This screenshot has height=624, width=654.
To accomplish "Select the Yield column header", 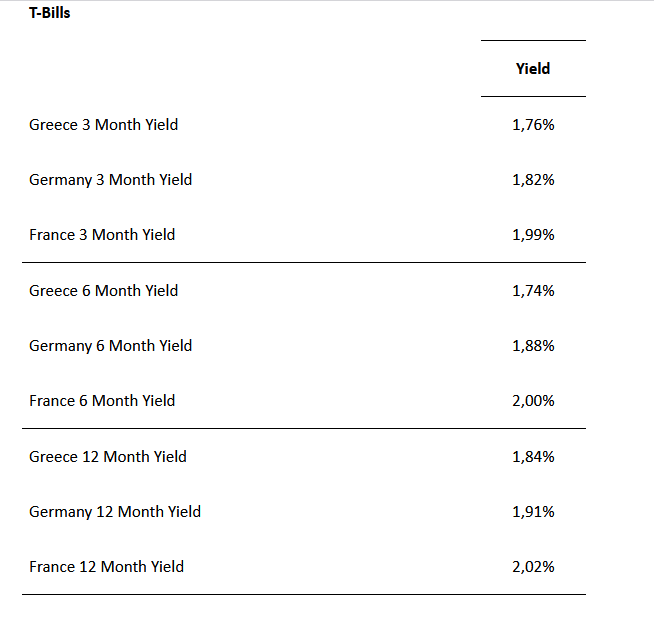I will pyautogui.click(x=533, y=69).
